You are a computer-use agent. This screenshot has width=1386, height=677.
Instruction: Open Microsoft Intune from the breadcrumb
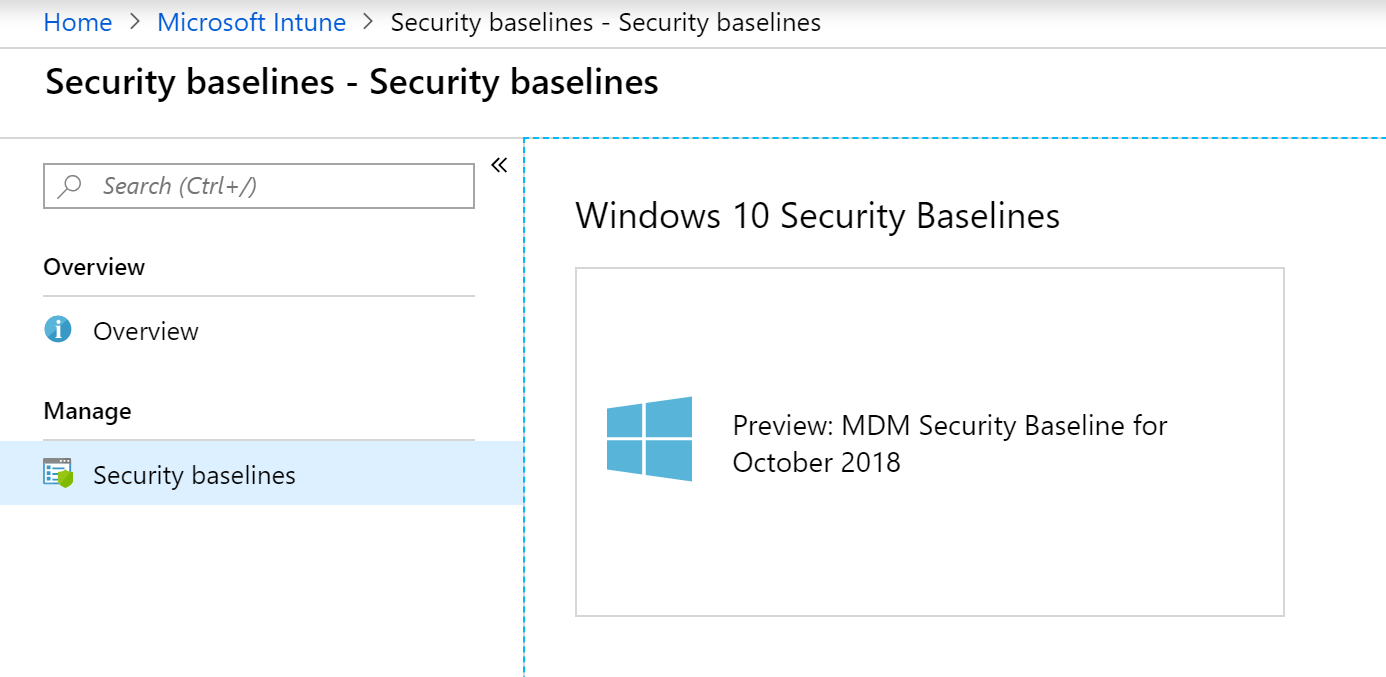251,22
